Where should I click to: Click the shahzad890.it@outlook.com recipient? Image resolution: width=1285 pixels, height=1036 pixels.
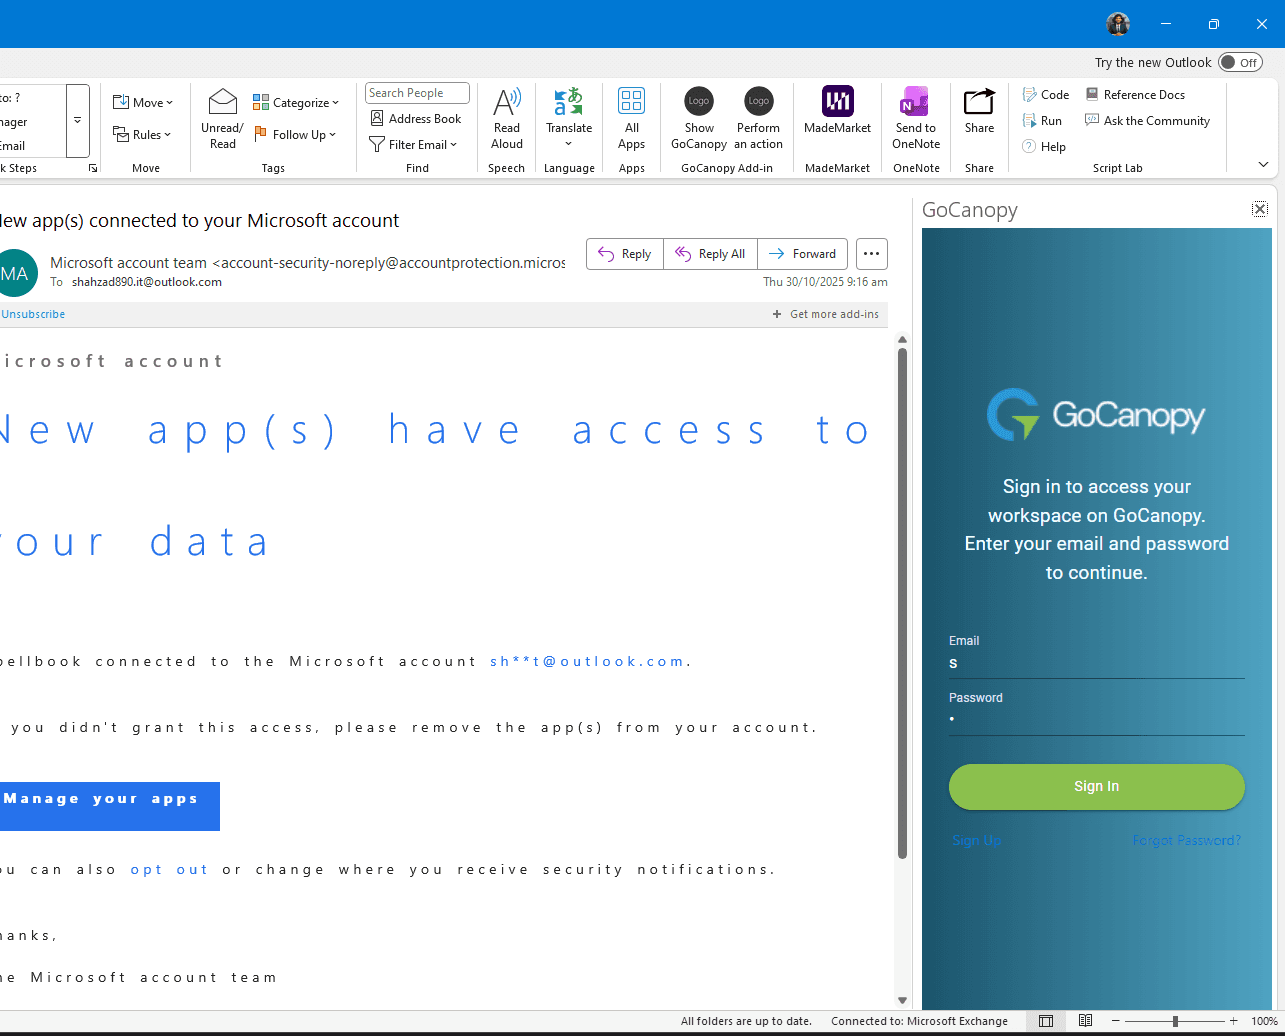pyautogui.click(x=146, y=282)
